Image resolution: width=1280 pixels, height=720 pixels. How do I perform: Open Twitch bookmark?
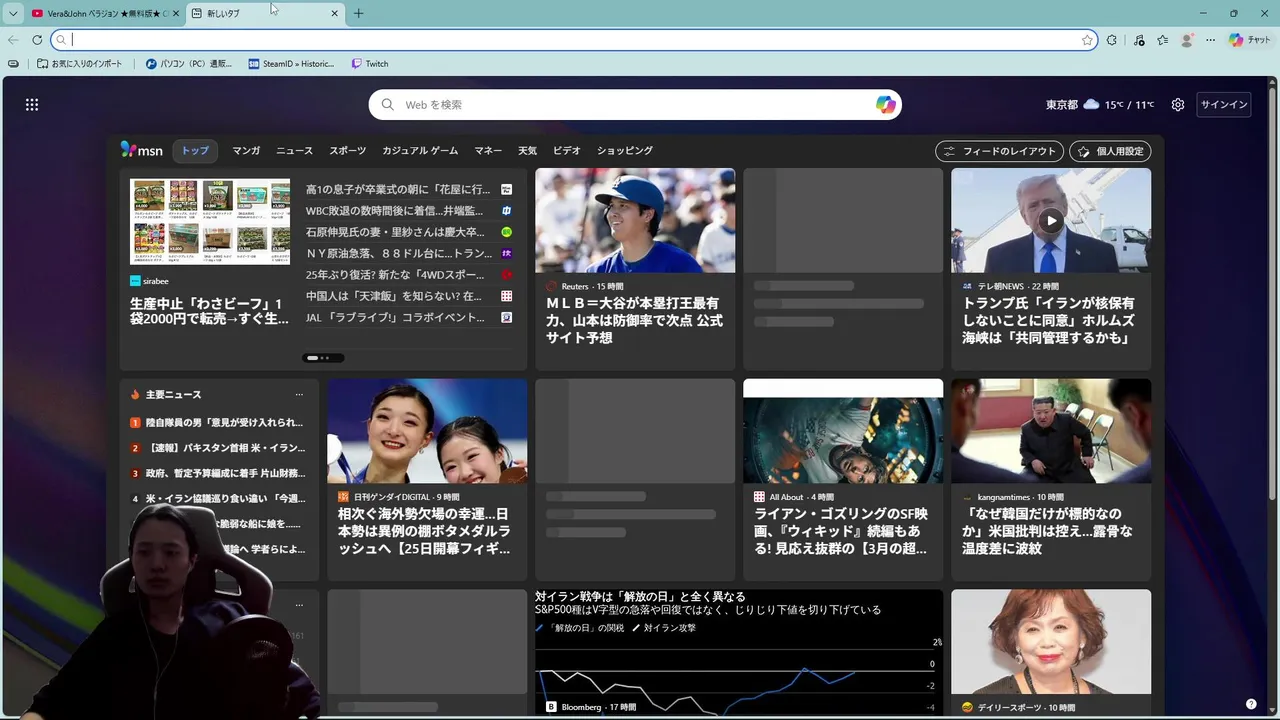click(x=370, y=64)
